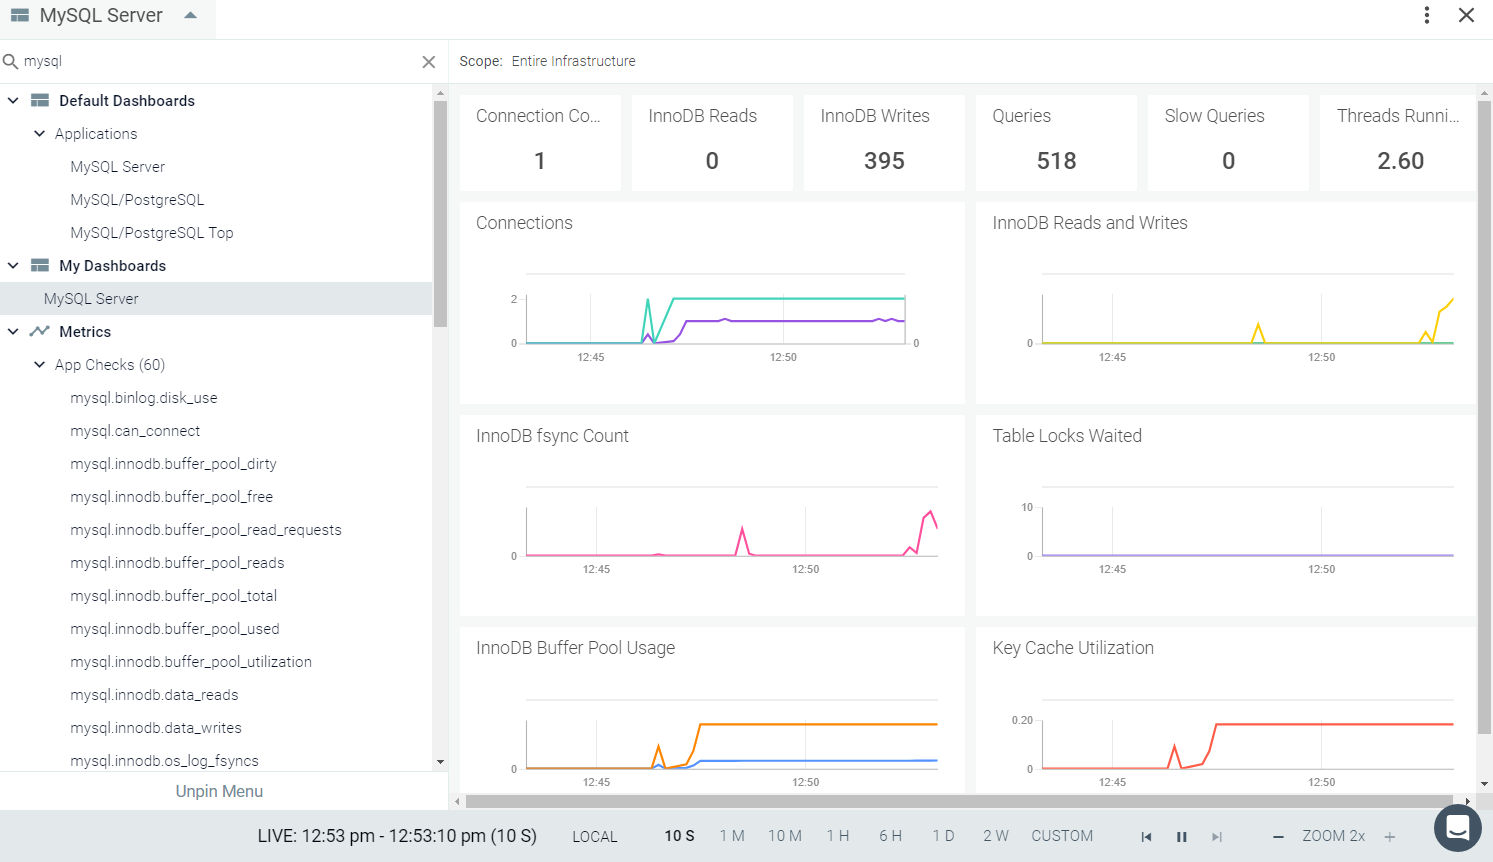
Task: Select the 10 M time range
Action: [x=785, y=836]
